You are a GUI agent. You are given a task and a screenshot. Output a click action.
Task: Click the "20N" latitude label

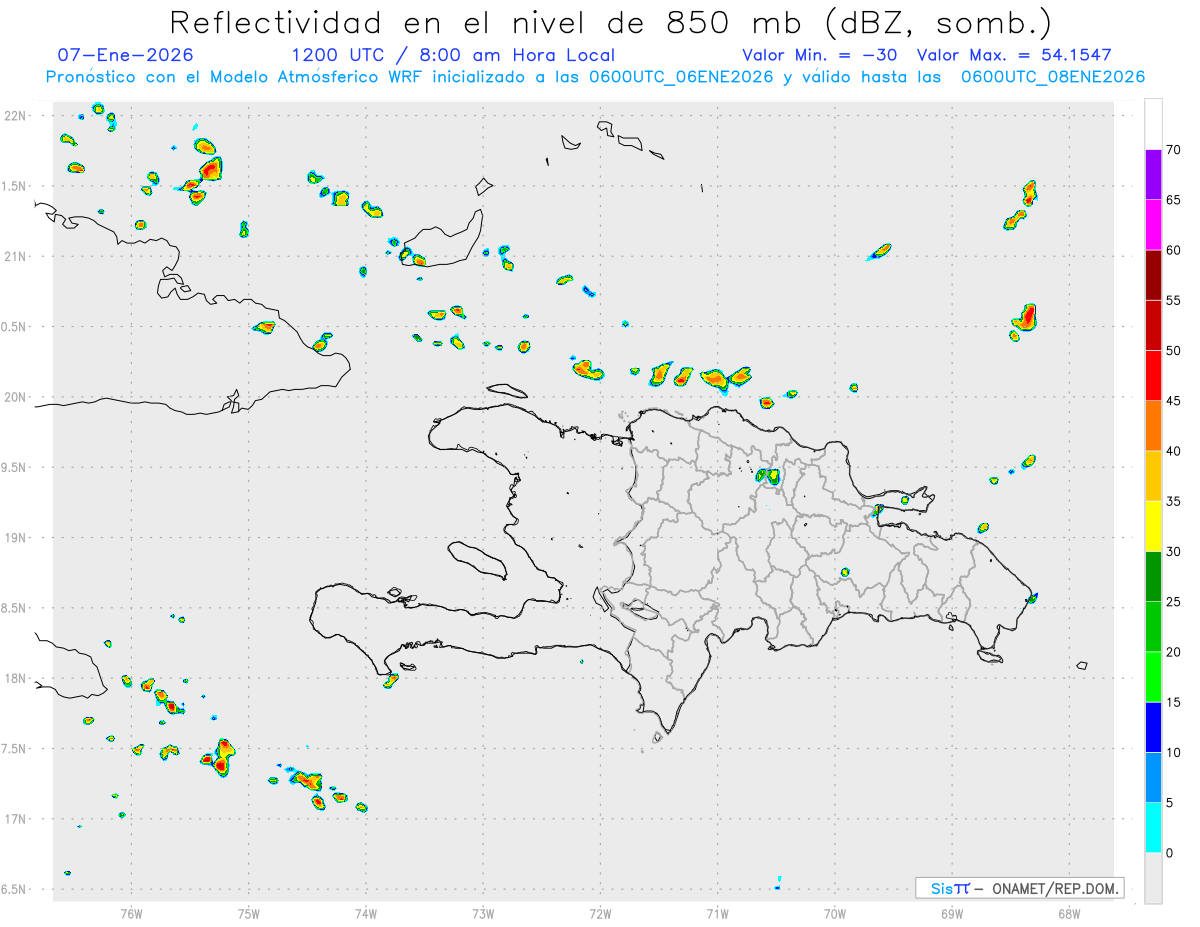click(16, 397)
